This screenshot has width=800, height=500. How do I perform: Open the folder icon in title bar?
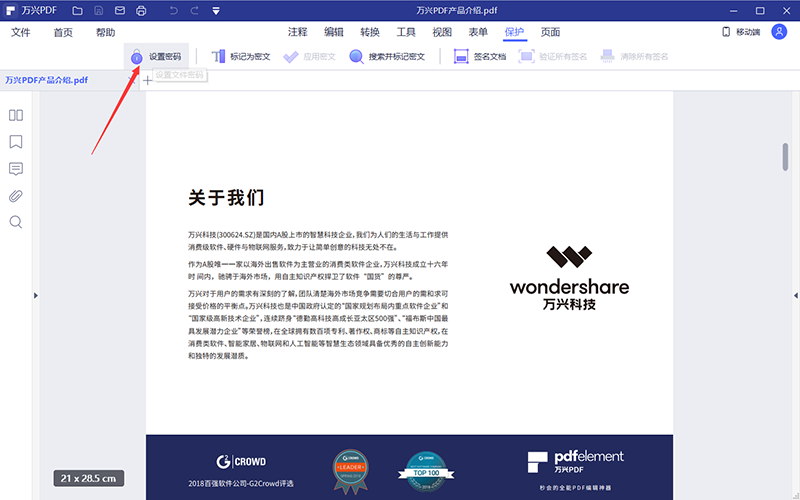[77, 11]
